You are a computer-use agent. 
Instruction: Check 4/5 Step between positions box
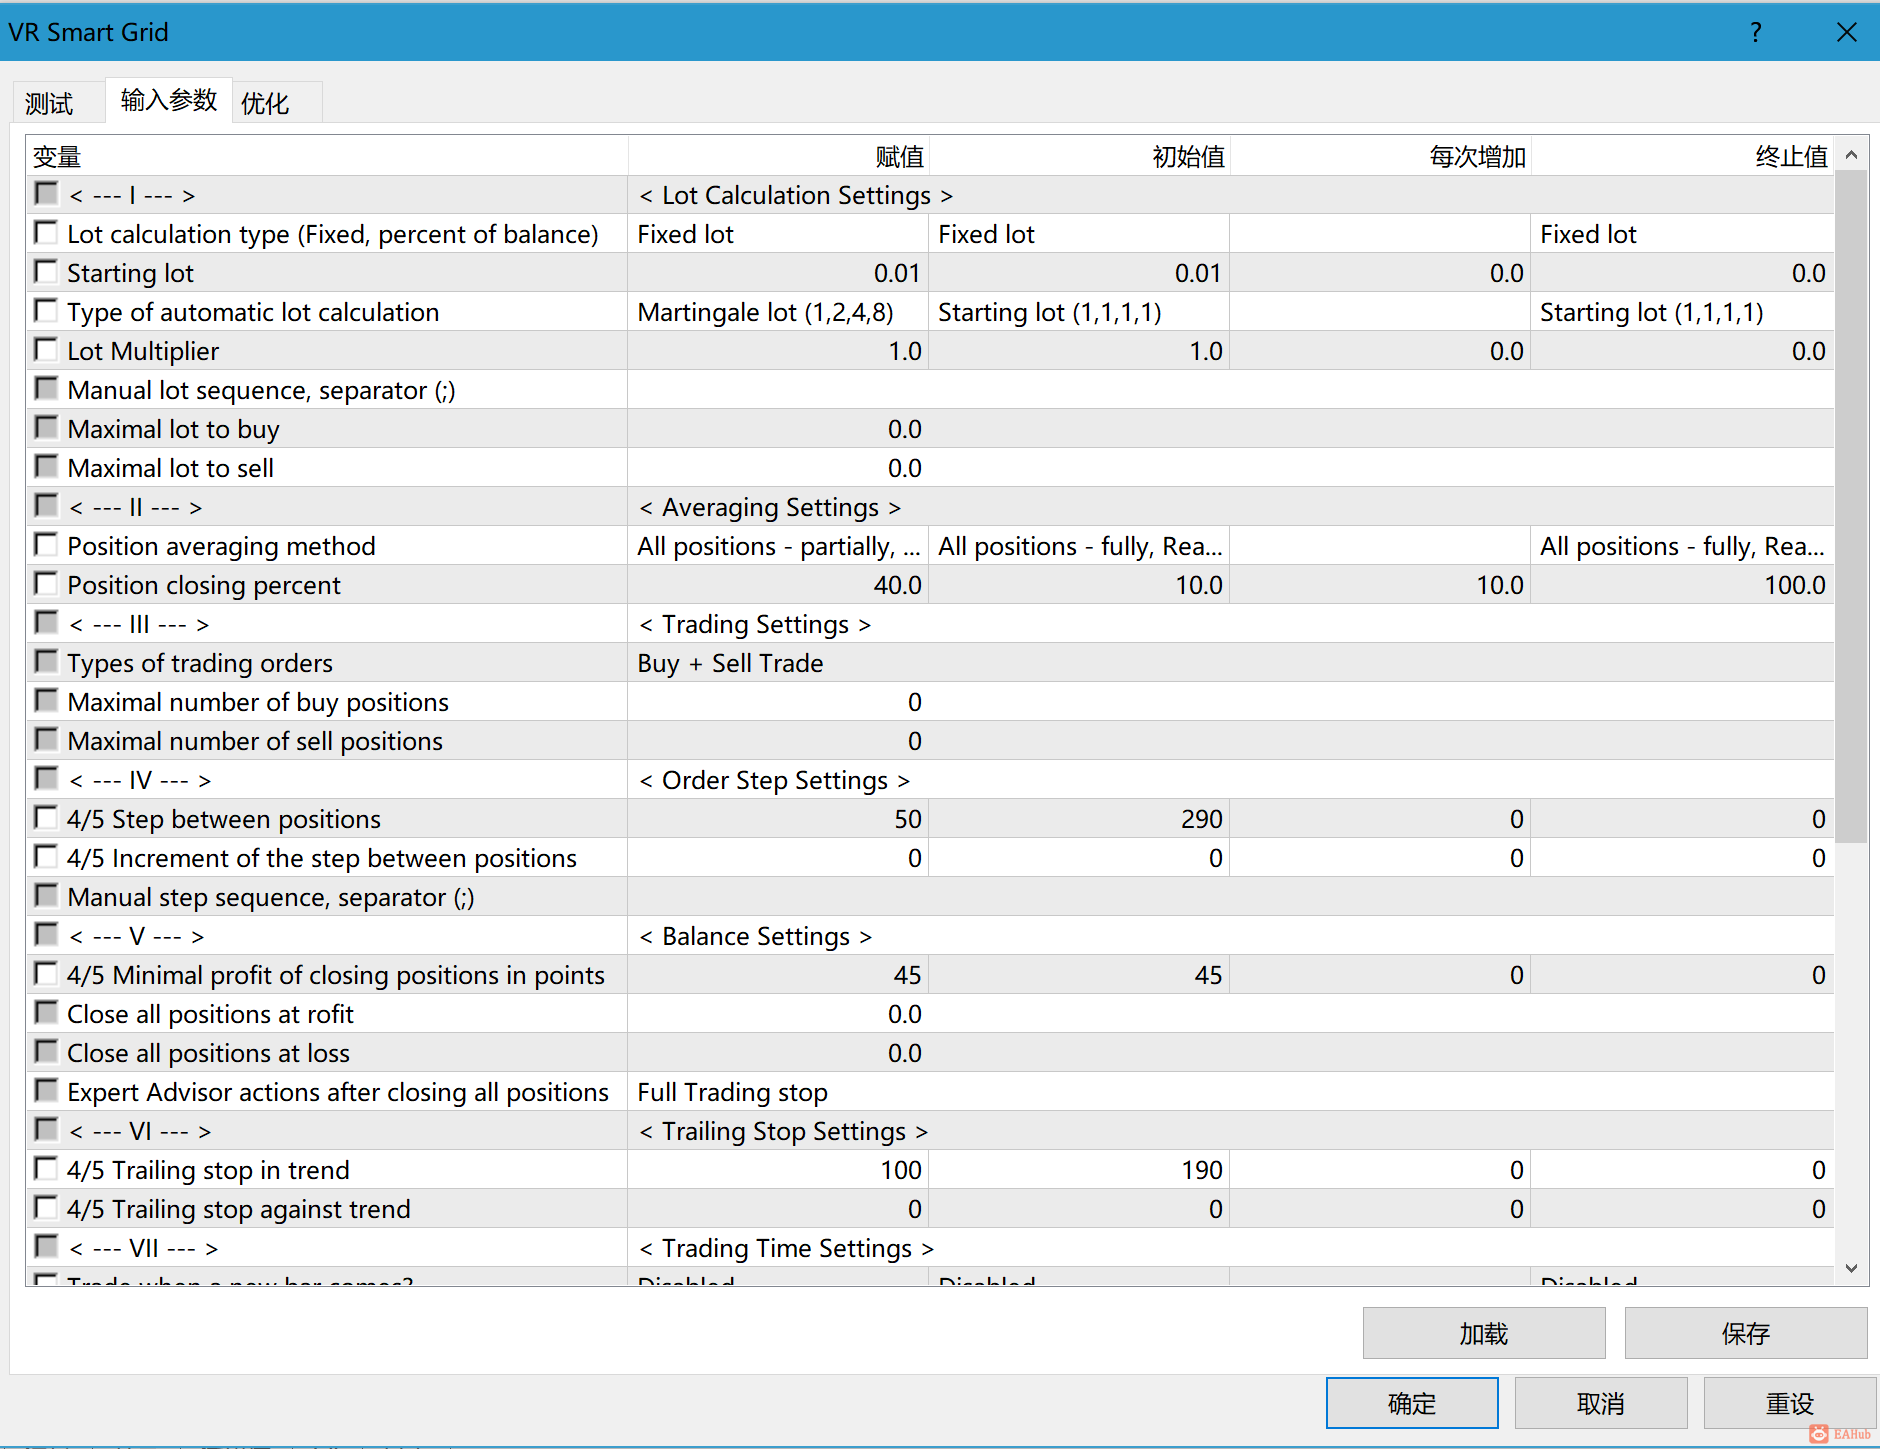(46, 817)
